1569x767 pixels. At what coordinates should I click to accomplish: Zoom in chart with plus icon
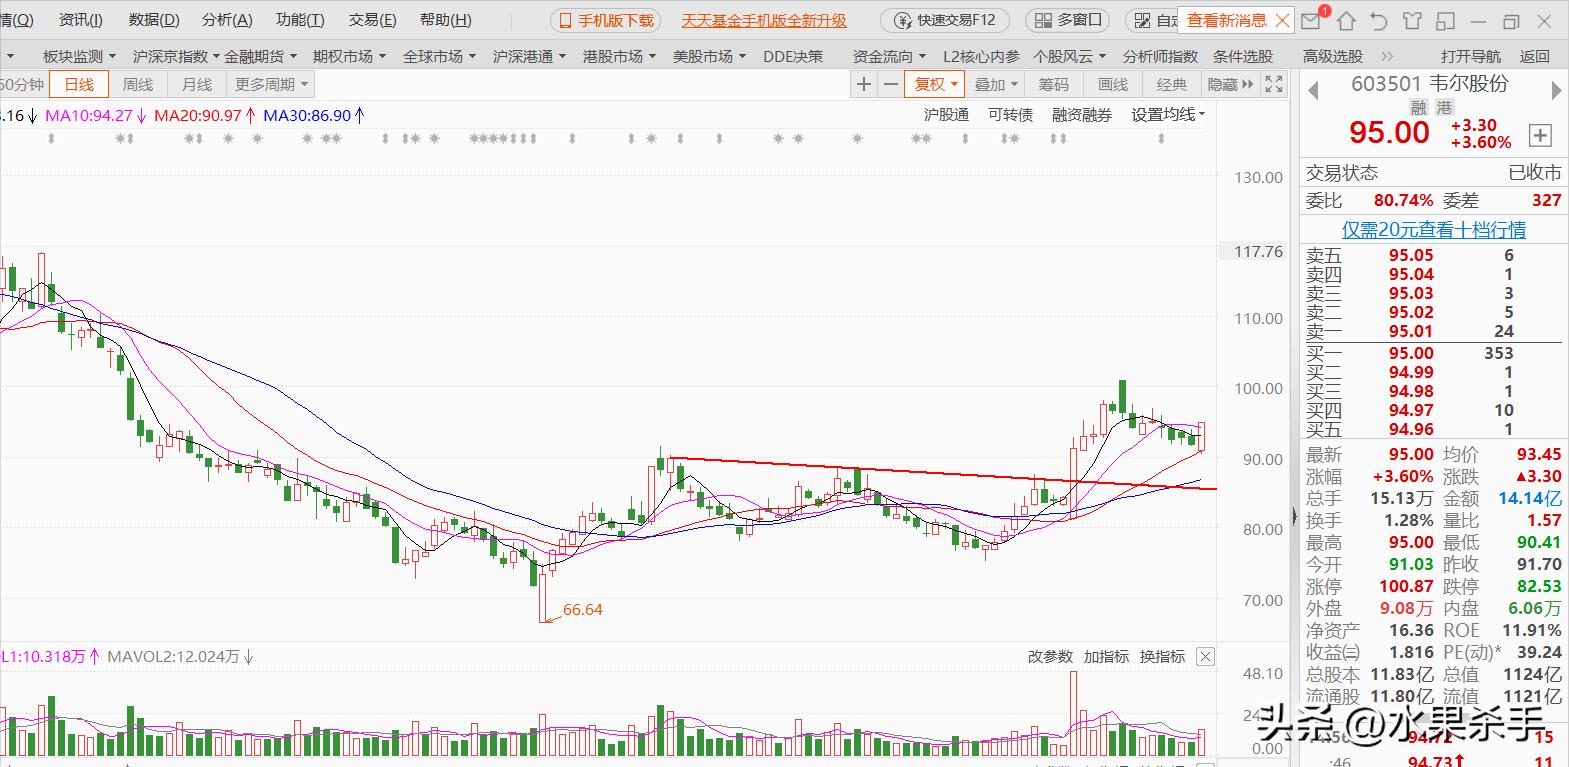(x=864, y=85)
